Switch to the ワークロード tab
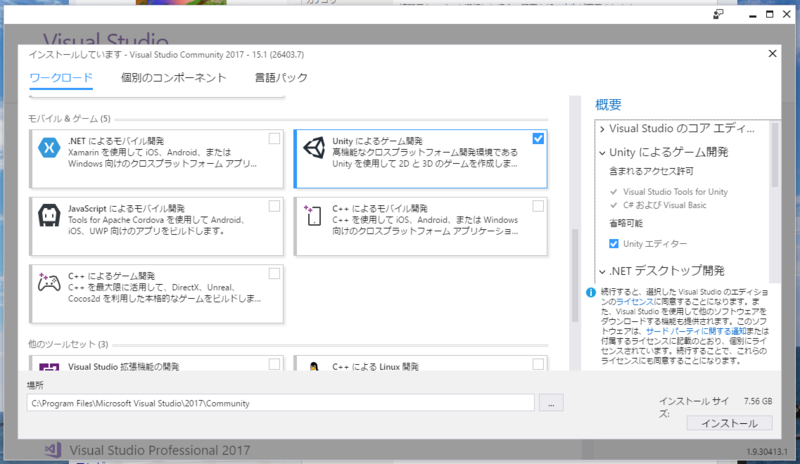 click(61, 78)
